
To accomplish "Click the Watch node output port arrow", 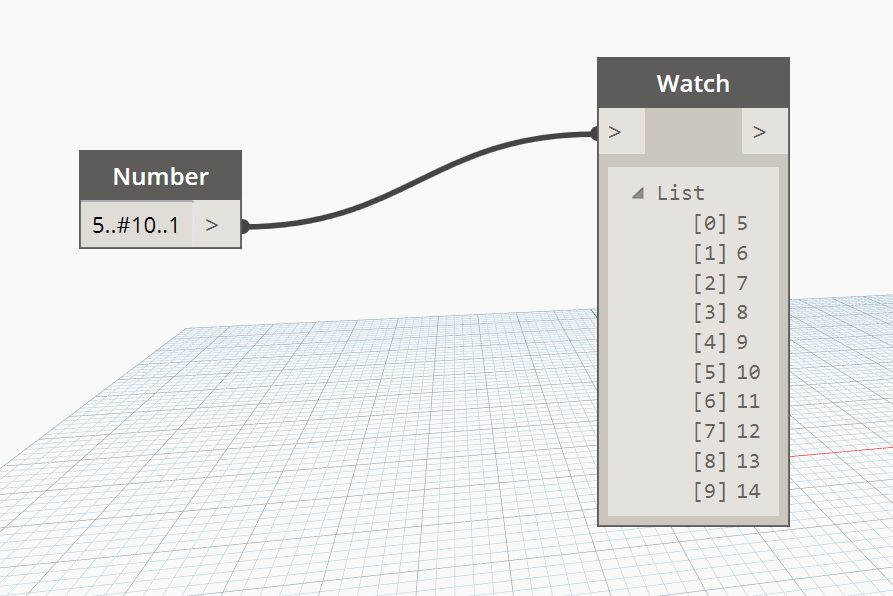I will [759, 132].
